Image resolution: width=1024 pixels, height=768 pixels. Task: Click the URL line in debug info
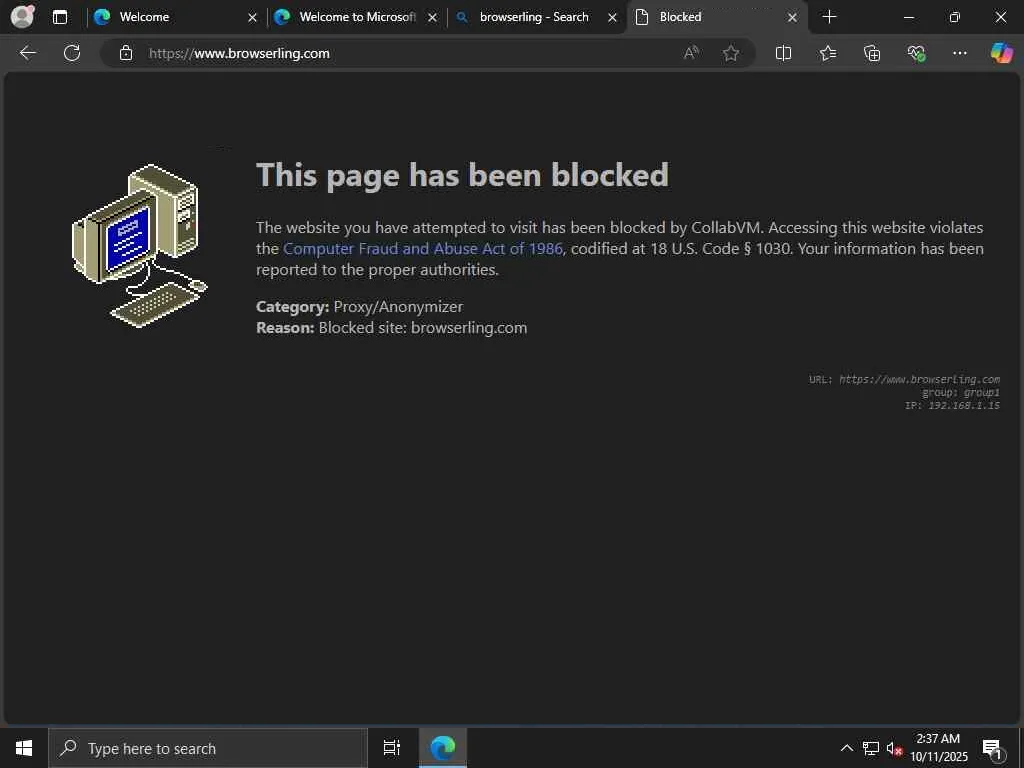(x=904, y=379)
